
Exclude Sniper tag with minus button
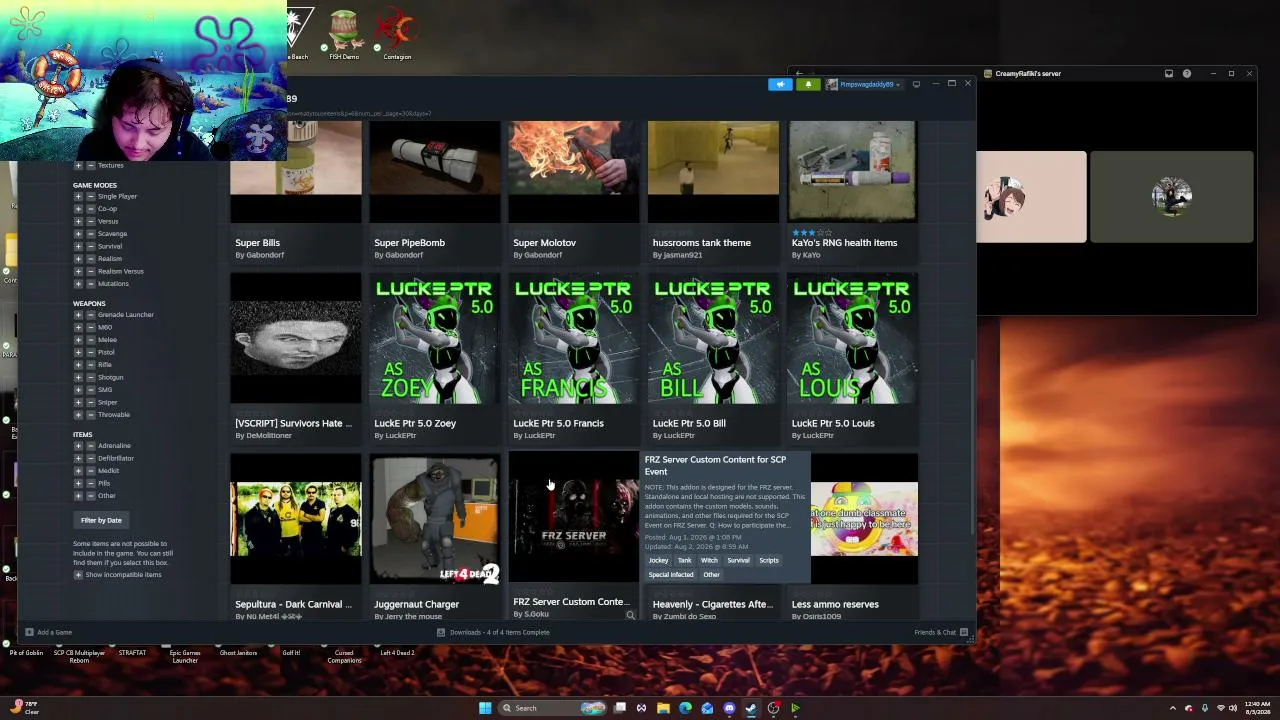pyautogui.click(x=90, y=402)
